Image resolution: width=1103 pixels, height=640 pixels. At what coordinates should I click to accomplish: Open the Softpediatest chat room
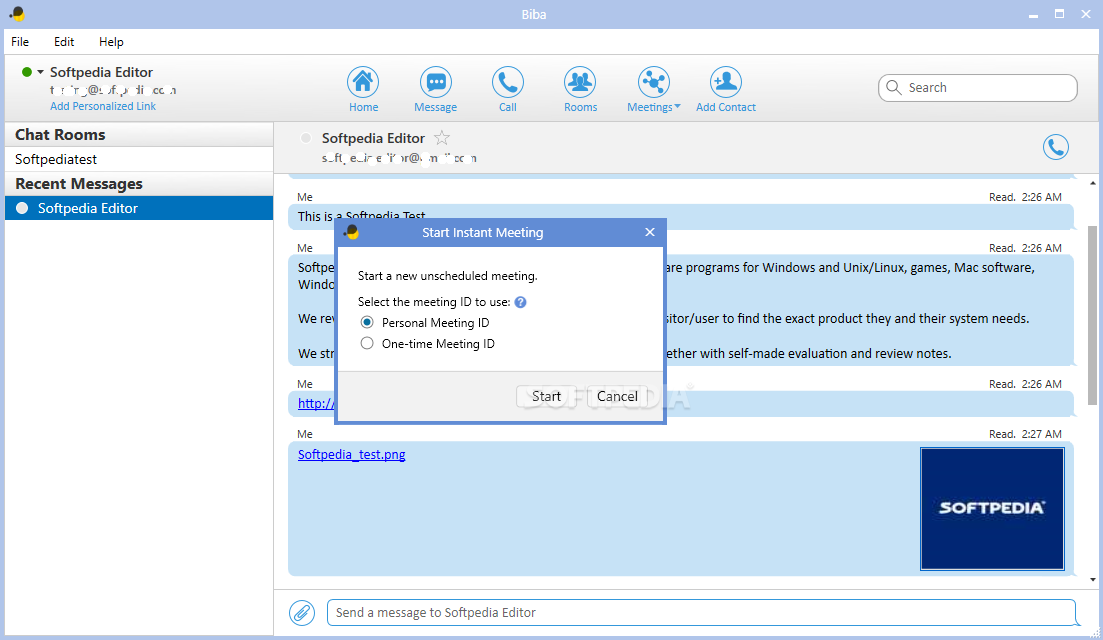(139, 159)
